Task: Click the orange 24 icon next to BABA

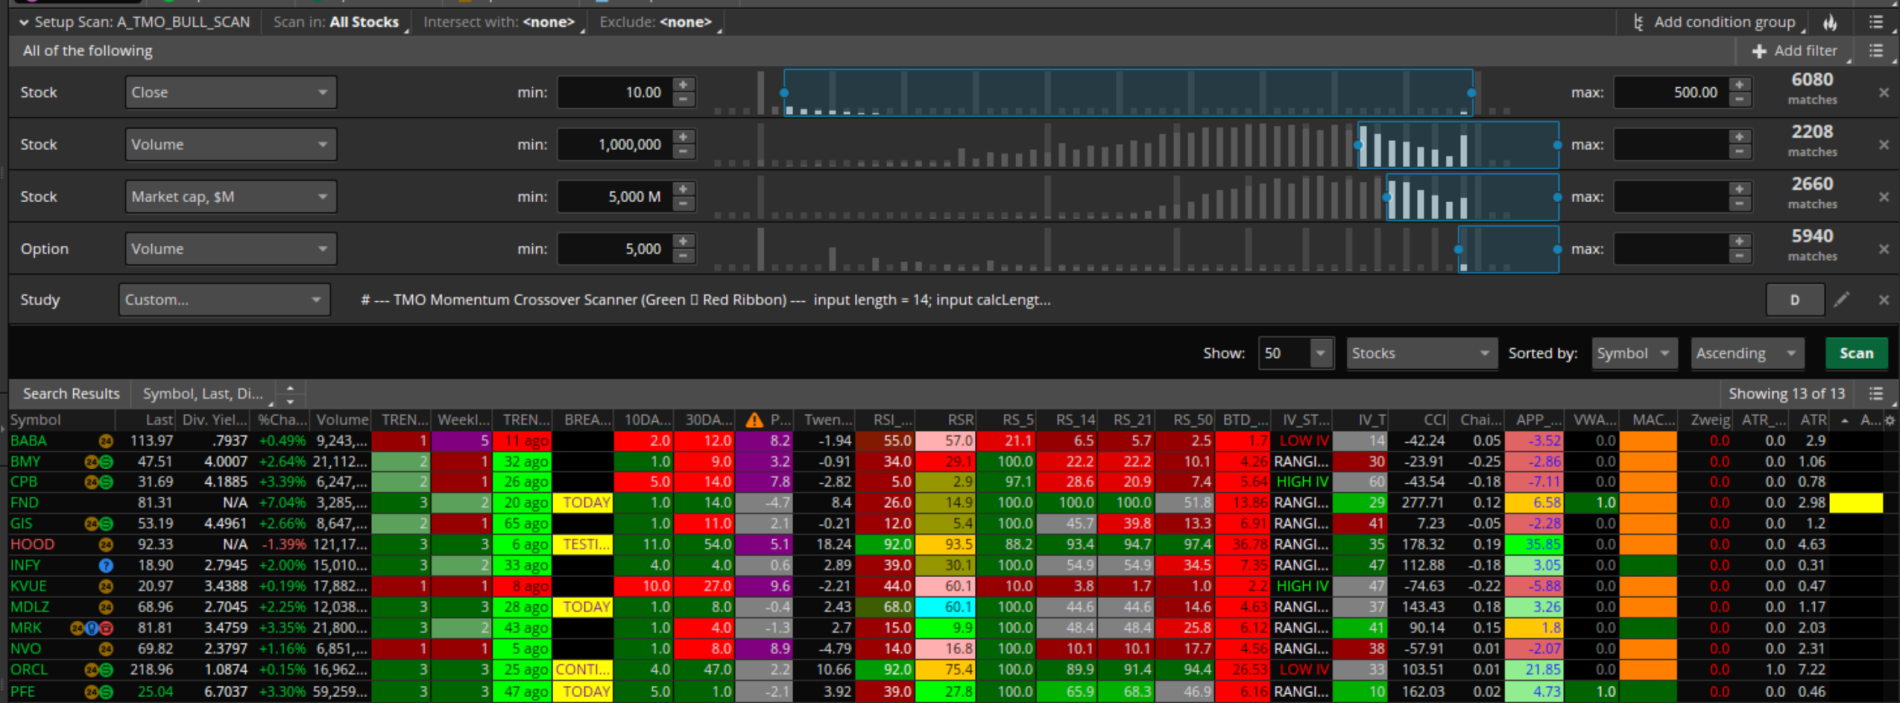Action: tap(106, 441)
